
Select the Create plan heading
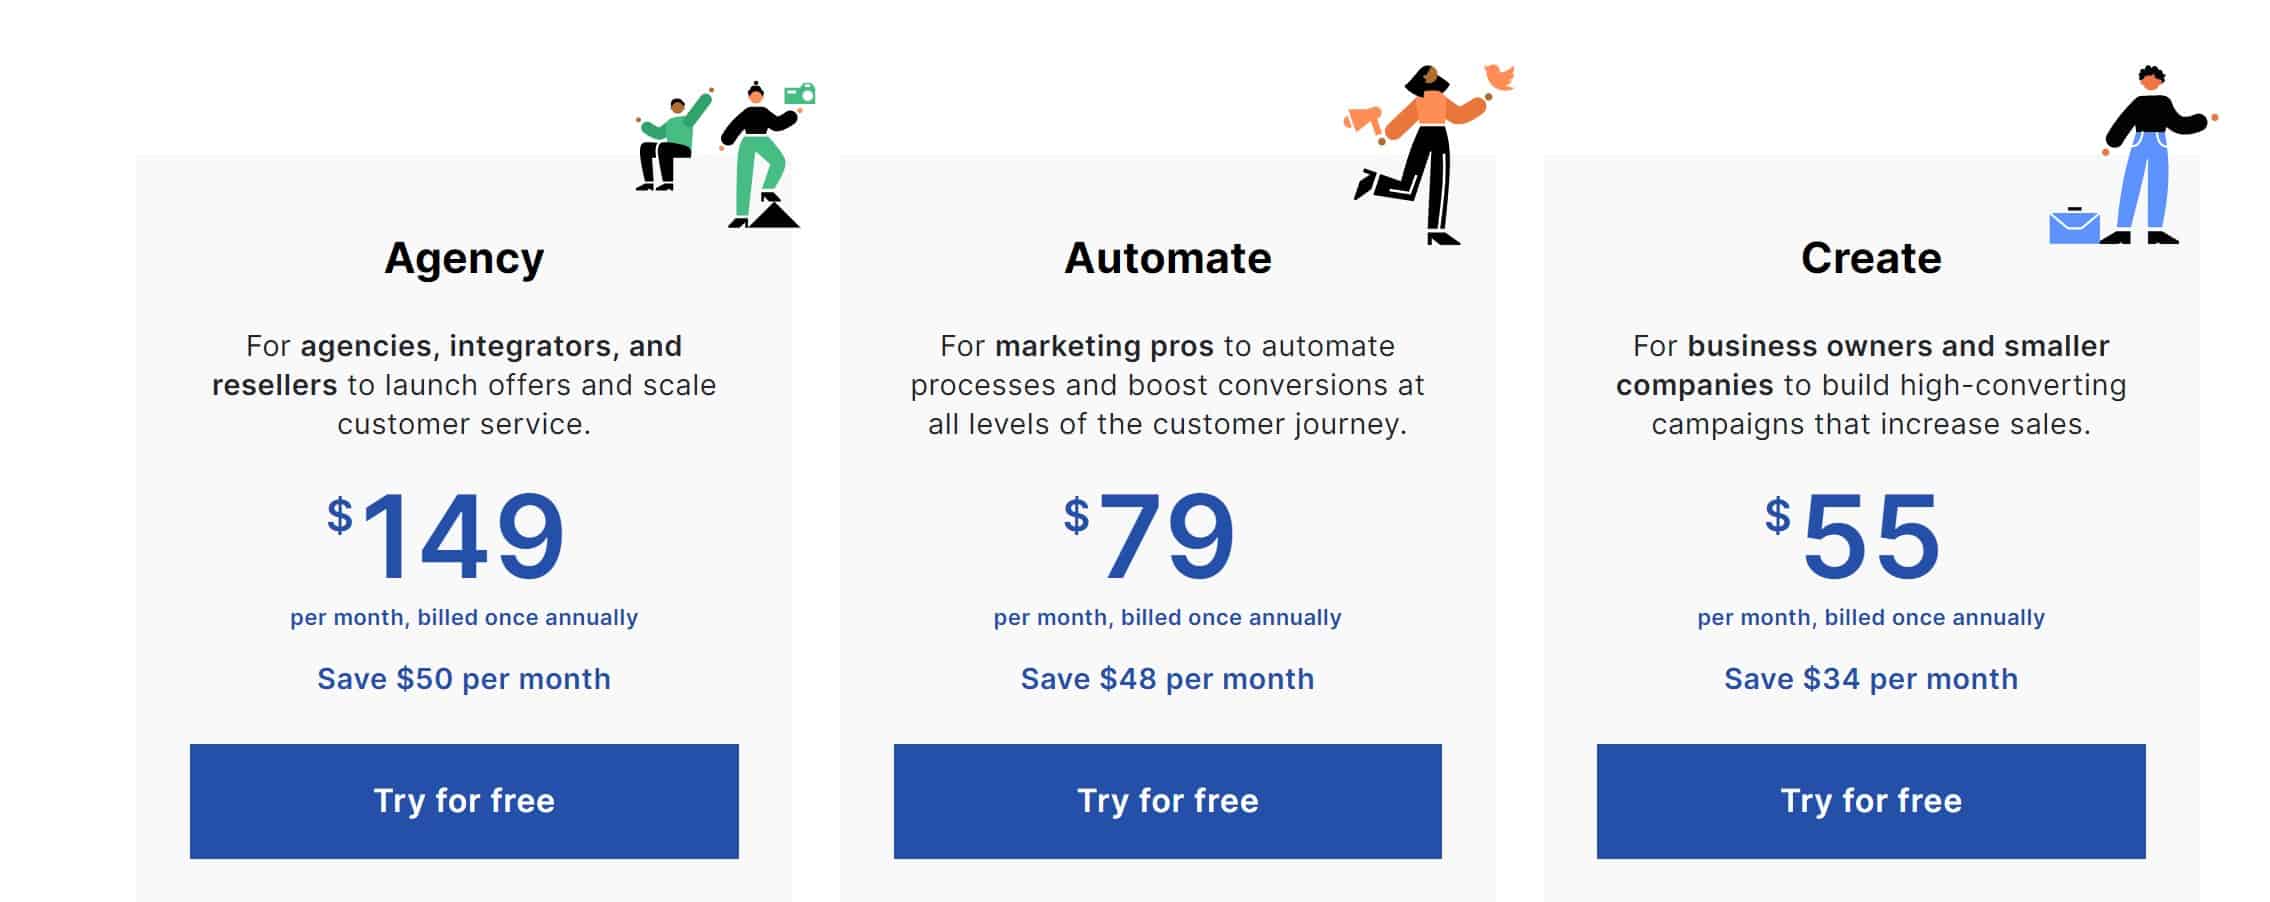coord(1871,258)
